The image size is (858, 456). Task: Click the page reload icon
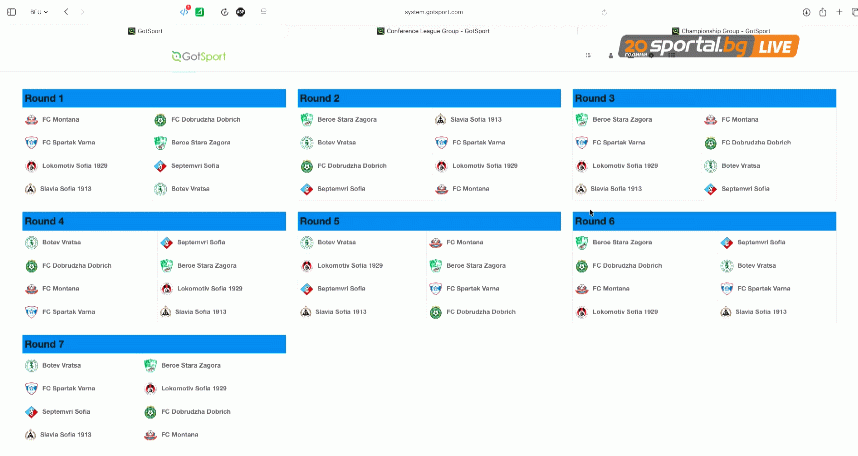[x=604, y=12]
